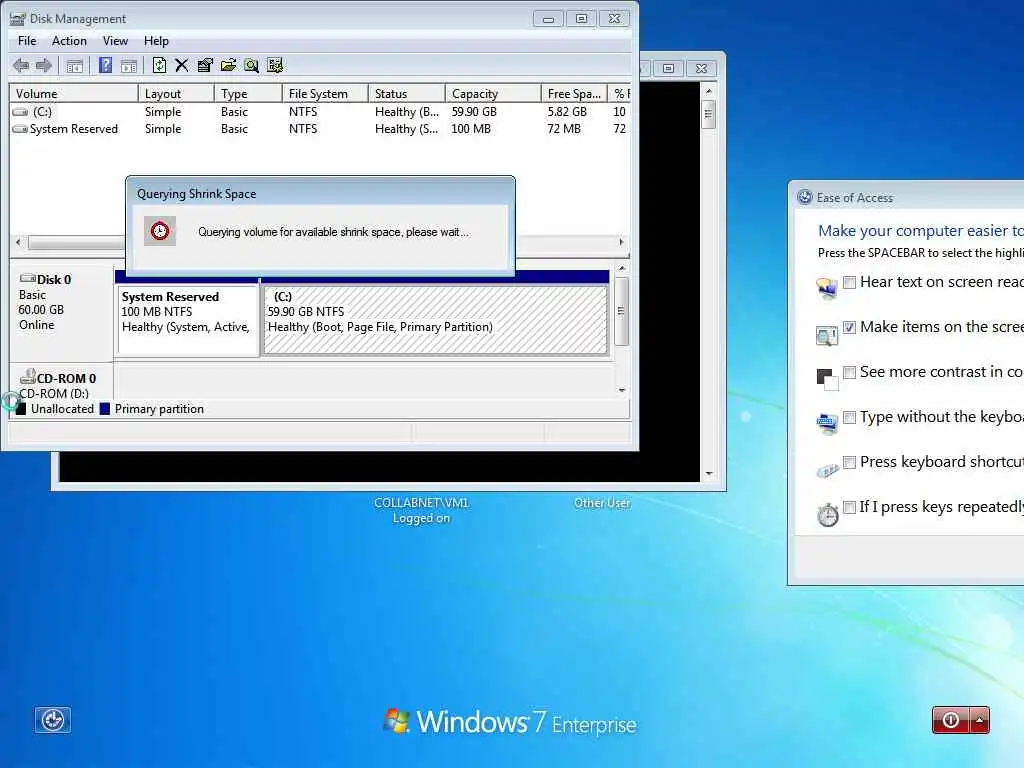Click disk graphical view scroll up arrow
This screenshot has height=768, width=1024.
tap(622, 268)
